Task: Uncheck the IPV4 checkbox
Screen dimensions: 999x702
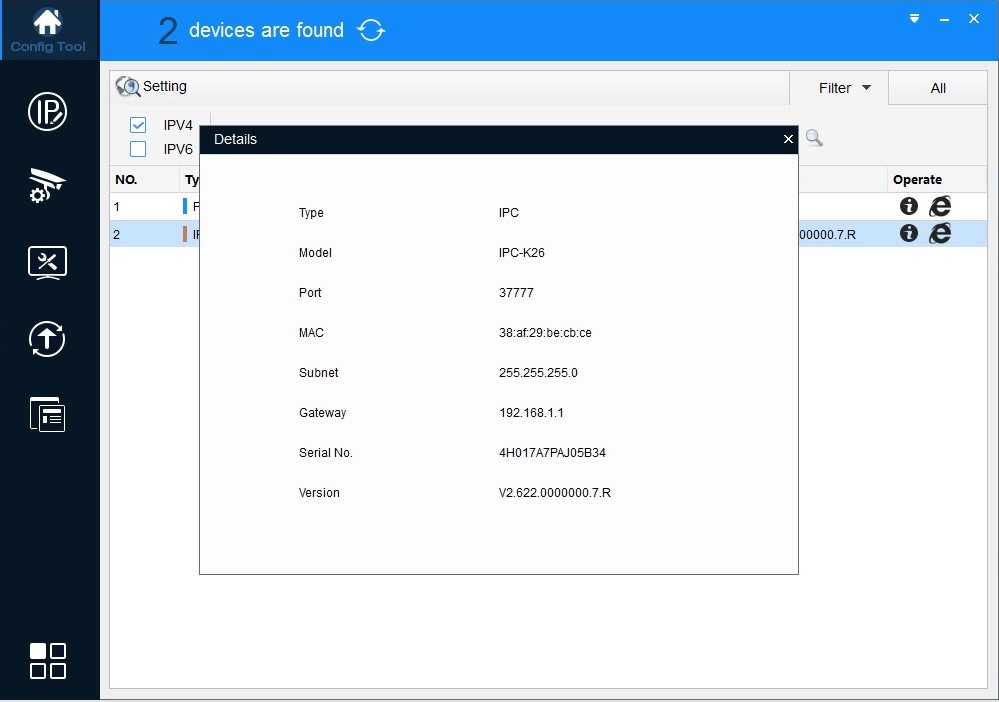Action: pos(138,125)
